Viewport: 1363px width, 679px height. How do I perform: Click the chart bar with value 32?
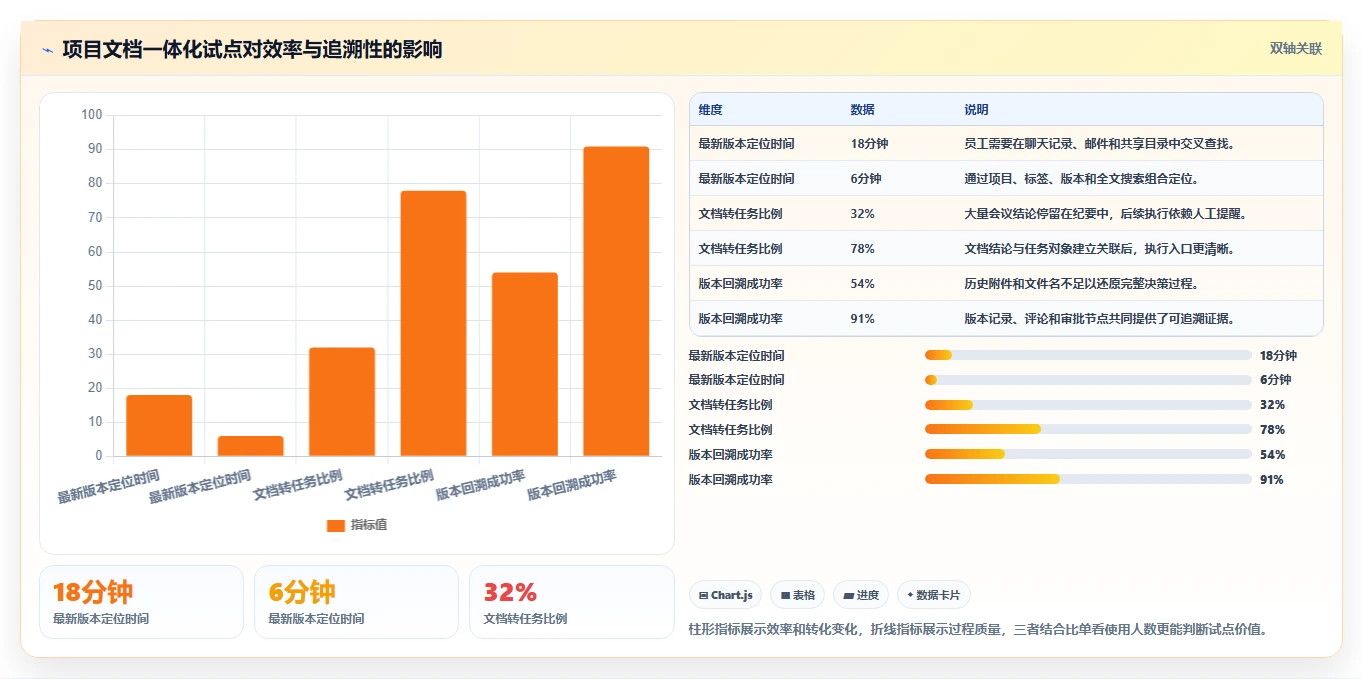(x=342, y=402)
